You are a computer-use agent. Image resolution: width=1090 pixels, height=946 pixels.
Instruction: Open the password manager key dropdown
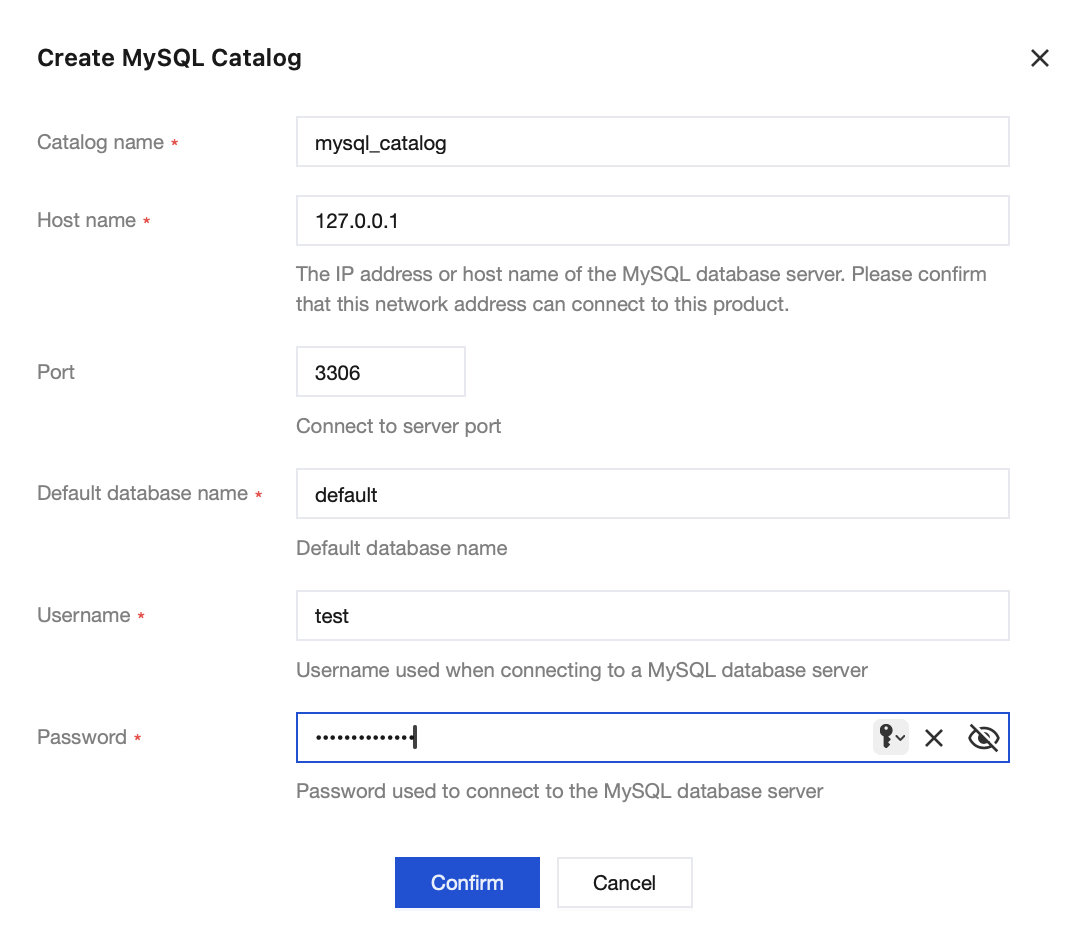pyautogui.click(x=890, y=737)
